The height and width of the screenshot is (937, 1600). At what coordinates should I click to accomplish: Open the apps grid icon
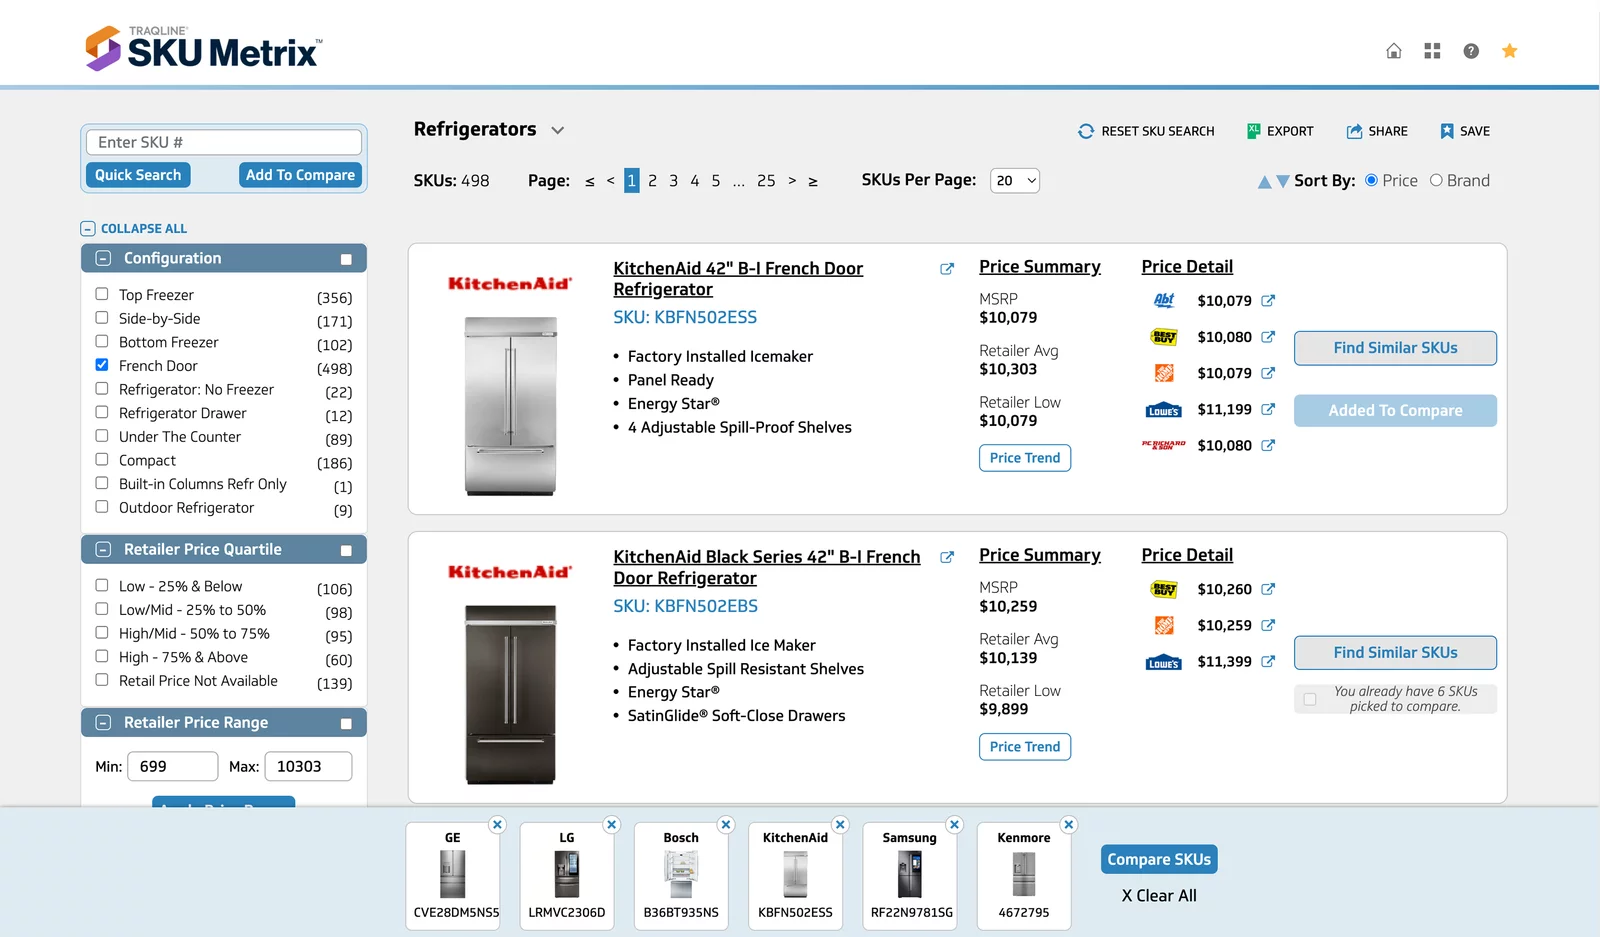tap(1432, 51)
